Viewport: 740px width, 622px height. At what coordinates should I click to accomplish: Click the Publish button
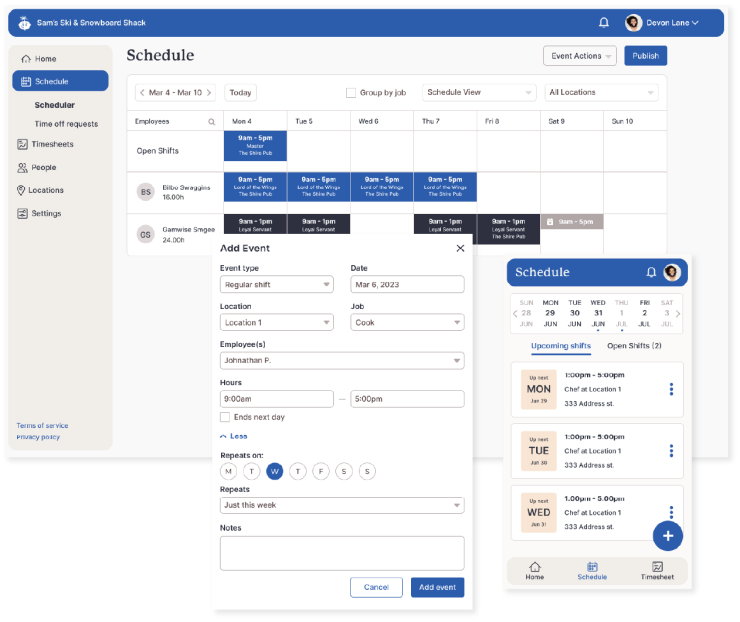645,56
